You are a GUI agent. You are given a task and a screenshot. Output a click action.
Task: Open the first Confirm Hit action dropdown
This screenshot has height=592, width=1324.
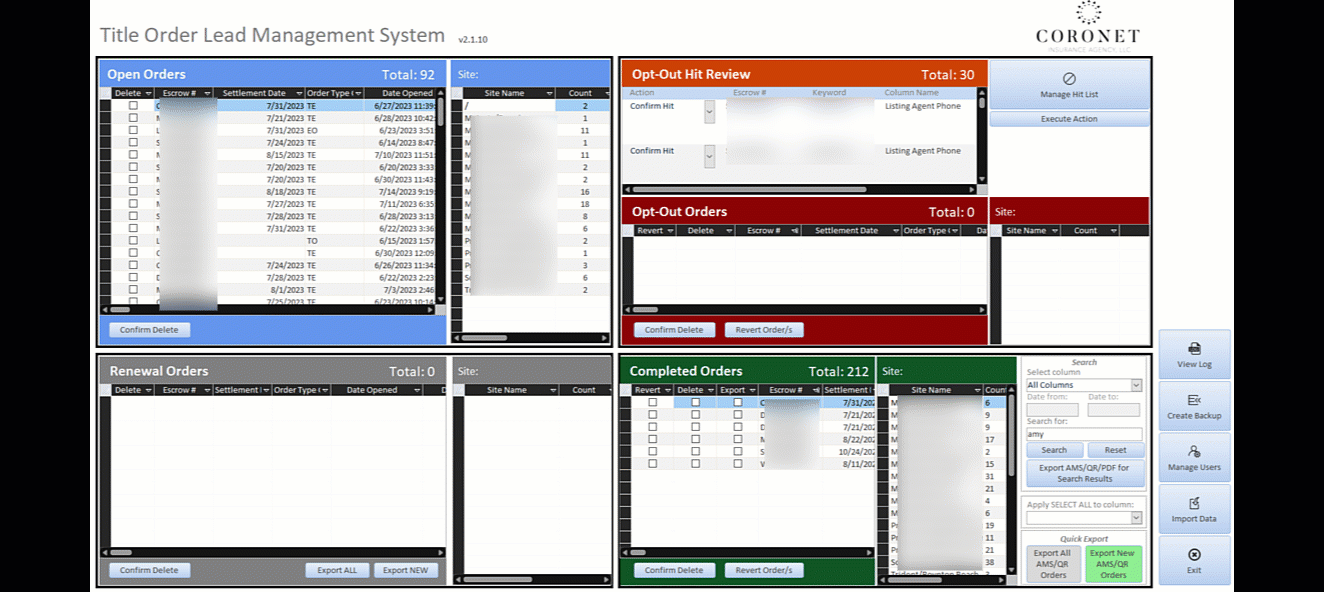point(710,112)
